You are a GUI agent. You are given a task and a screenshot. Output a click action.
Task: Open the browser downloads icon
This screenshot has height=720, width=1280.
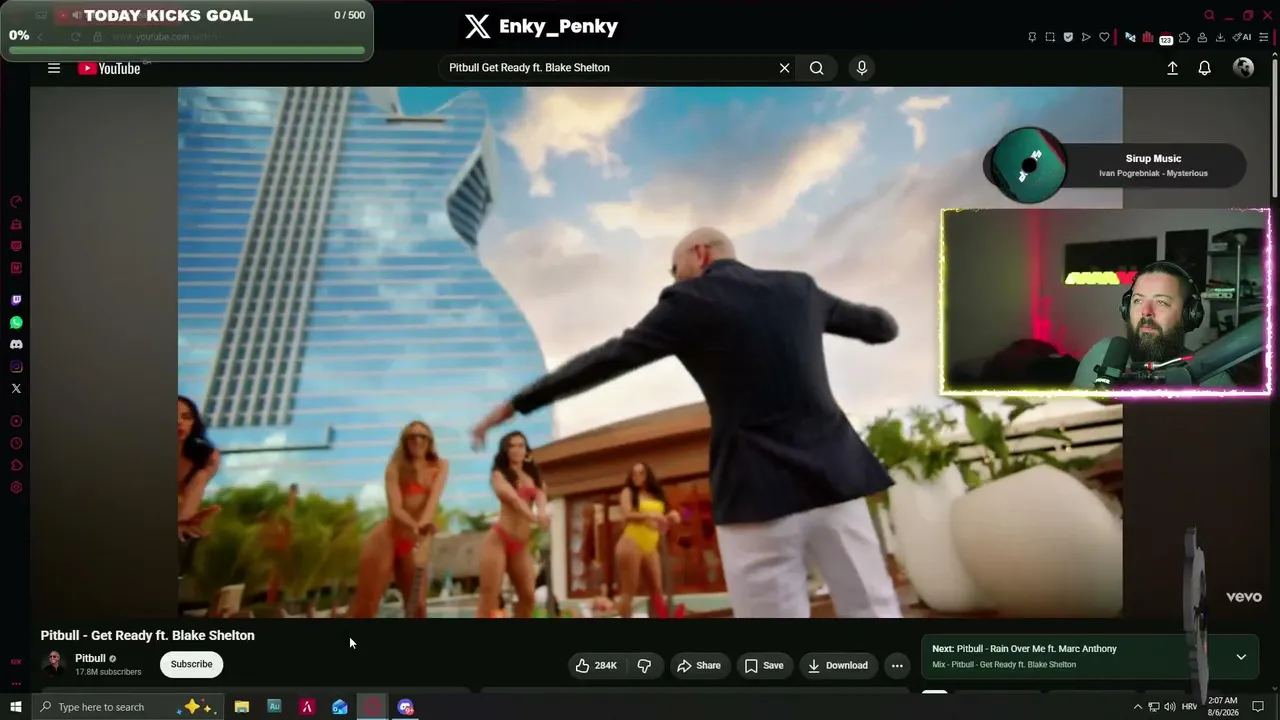pyautogui.click(x=1220, y=37)
